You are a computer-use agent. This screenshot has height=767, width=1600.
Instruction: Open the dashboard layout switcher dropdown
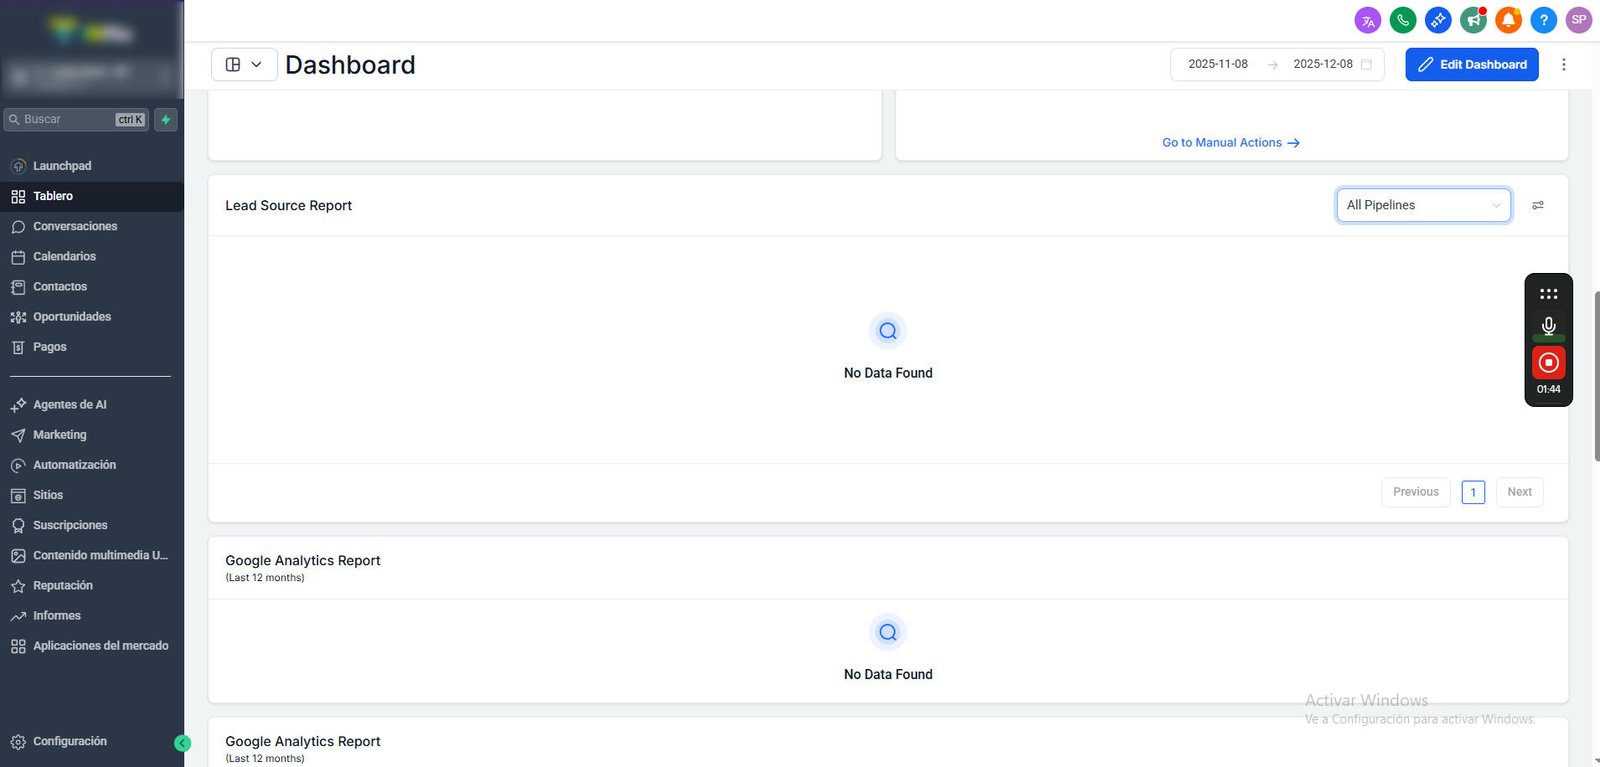[x=244, y=64]
